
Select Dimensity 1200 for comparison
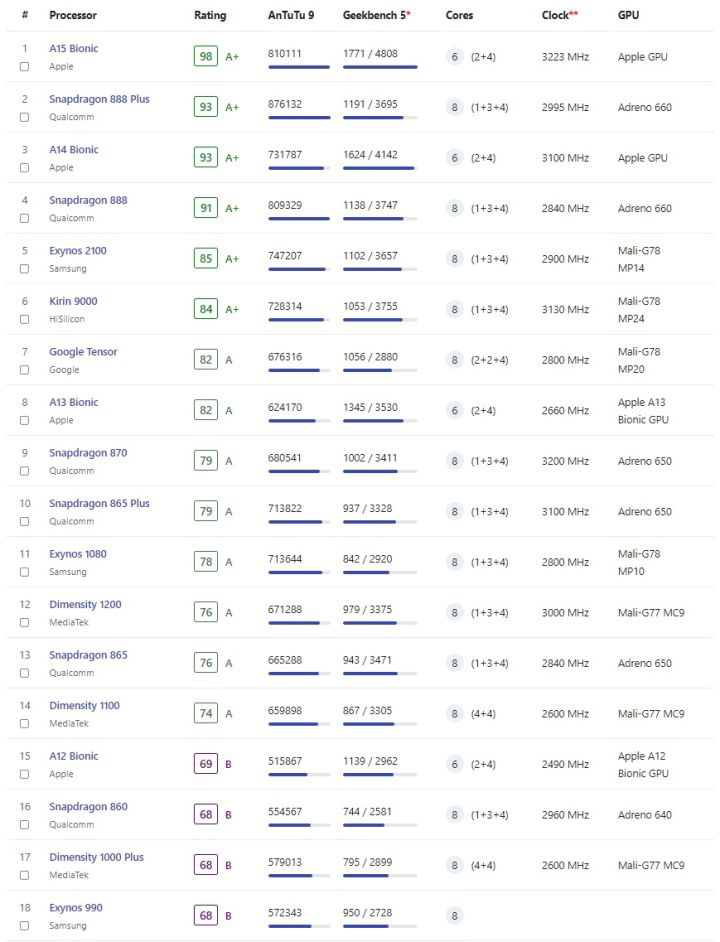pyautogui.click(x=22, y=624)
